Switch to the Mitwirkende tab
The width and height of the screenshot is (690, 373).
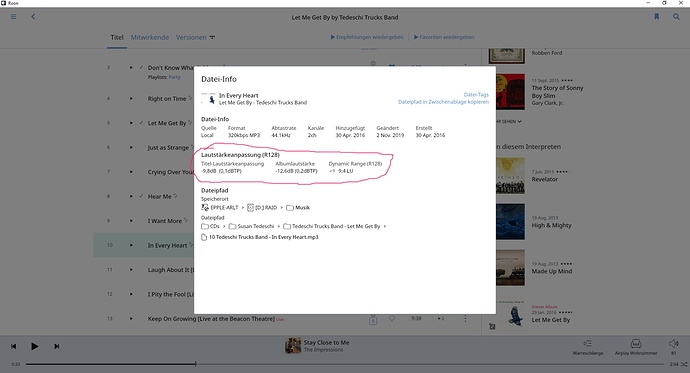point(150,37)
